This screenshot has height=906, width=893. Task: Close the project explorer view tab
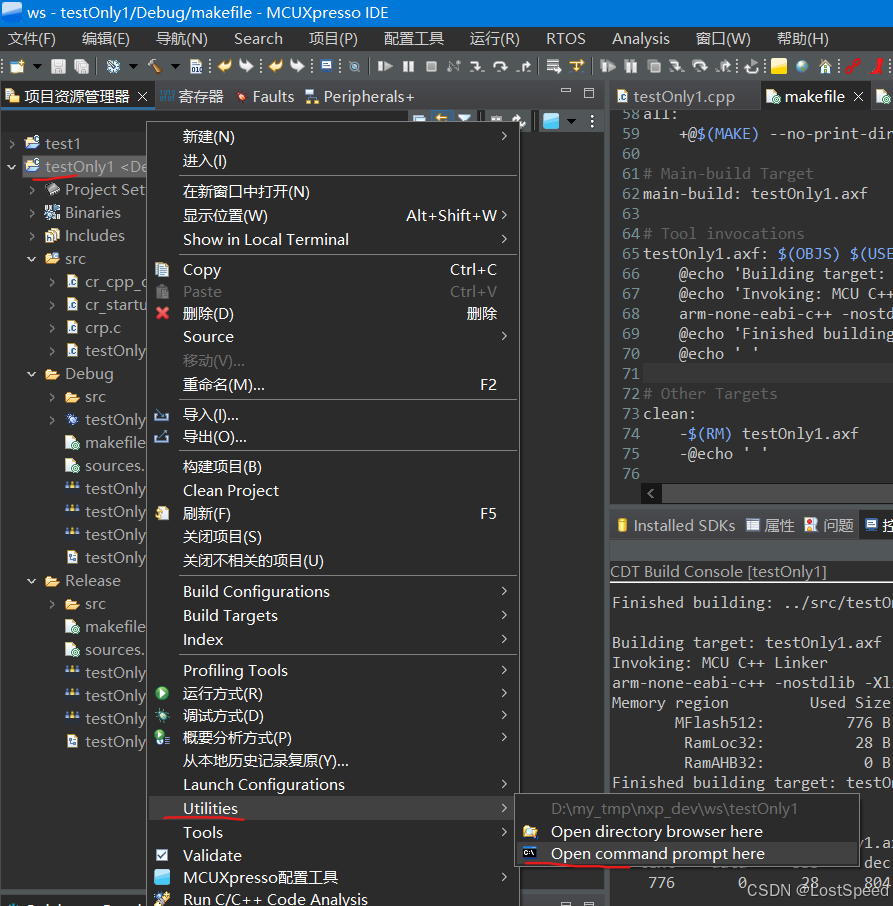click(143, 96)
